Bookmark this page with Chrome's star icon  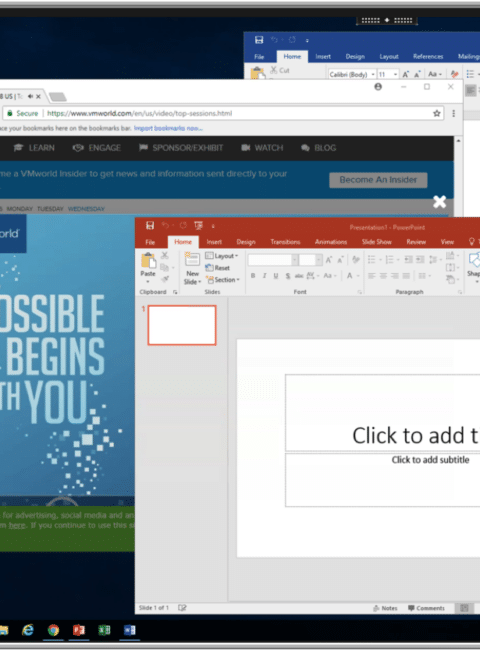[436, 113]
